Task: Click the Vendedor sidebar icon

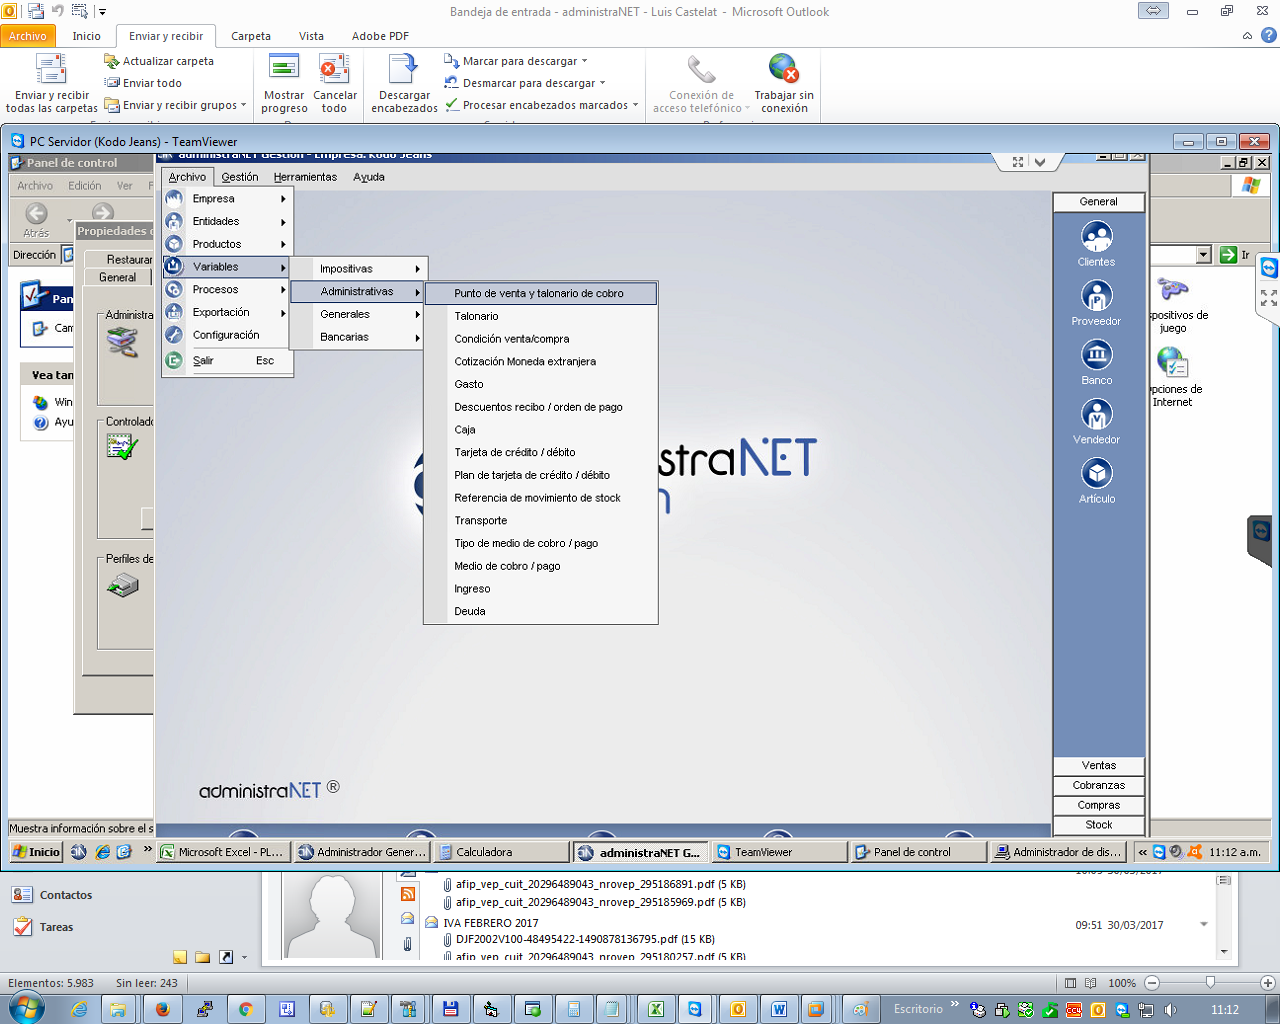Action: tap(1096, 415)
